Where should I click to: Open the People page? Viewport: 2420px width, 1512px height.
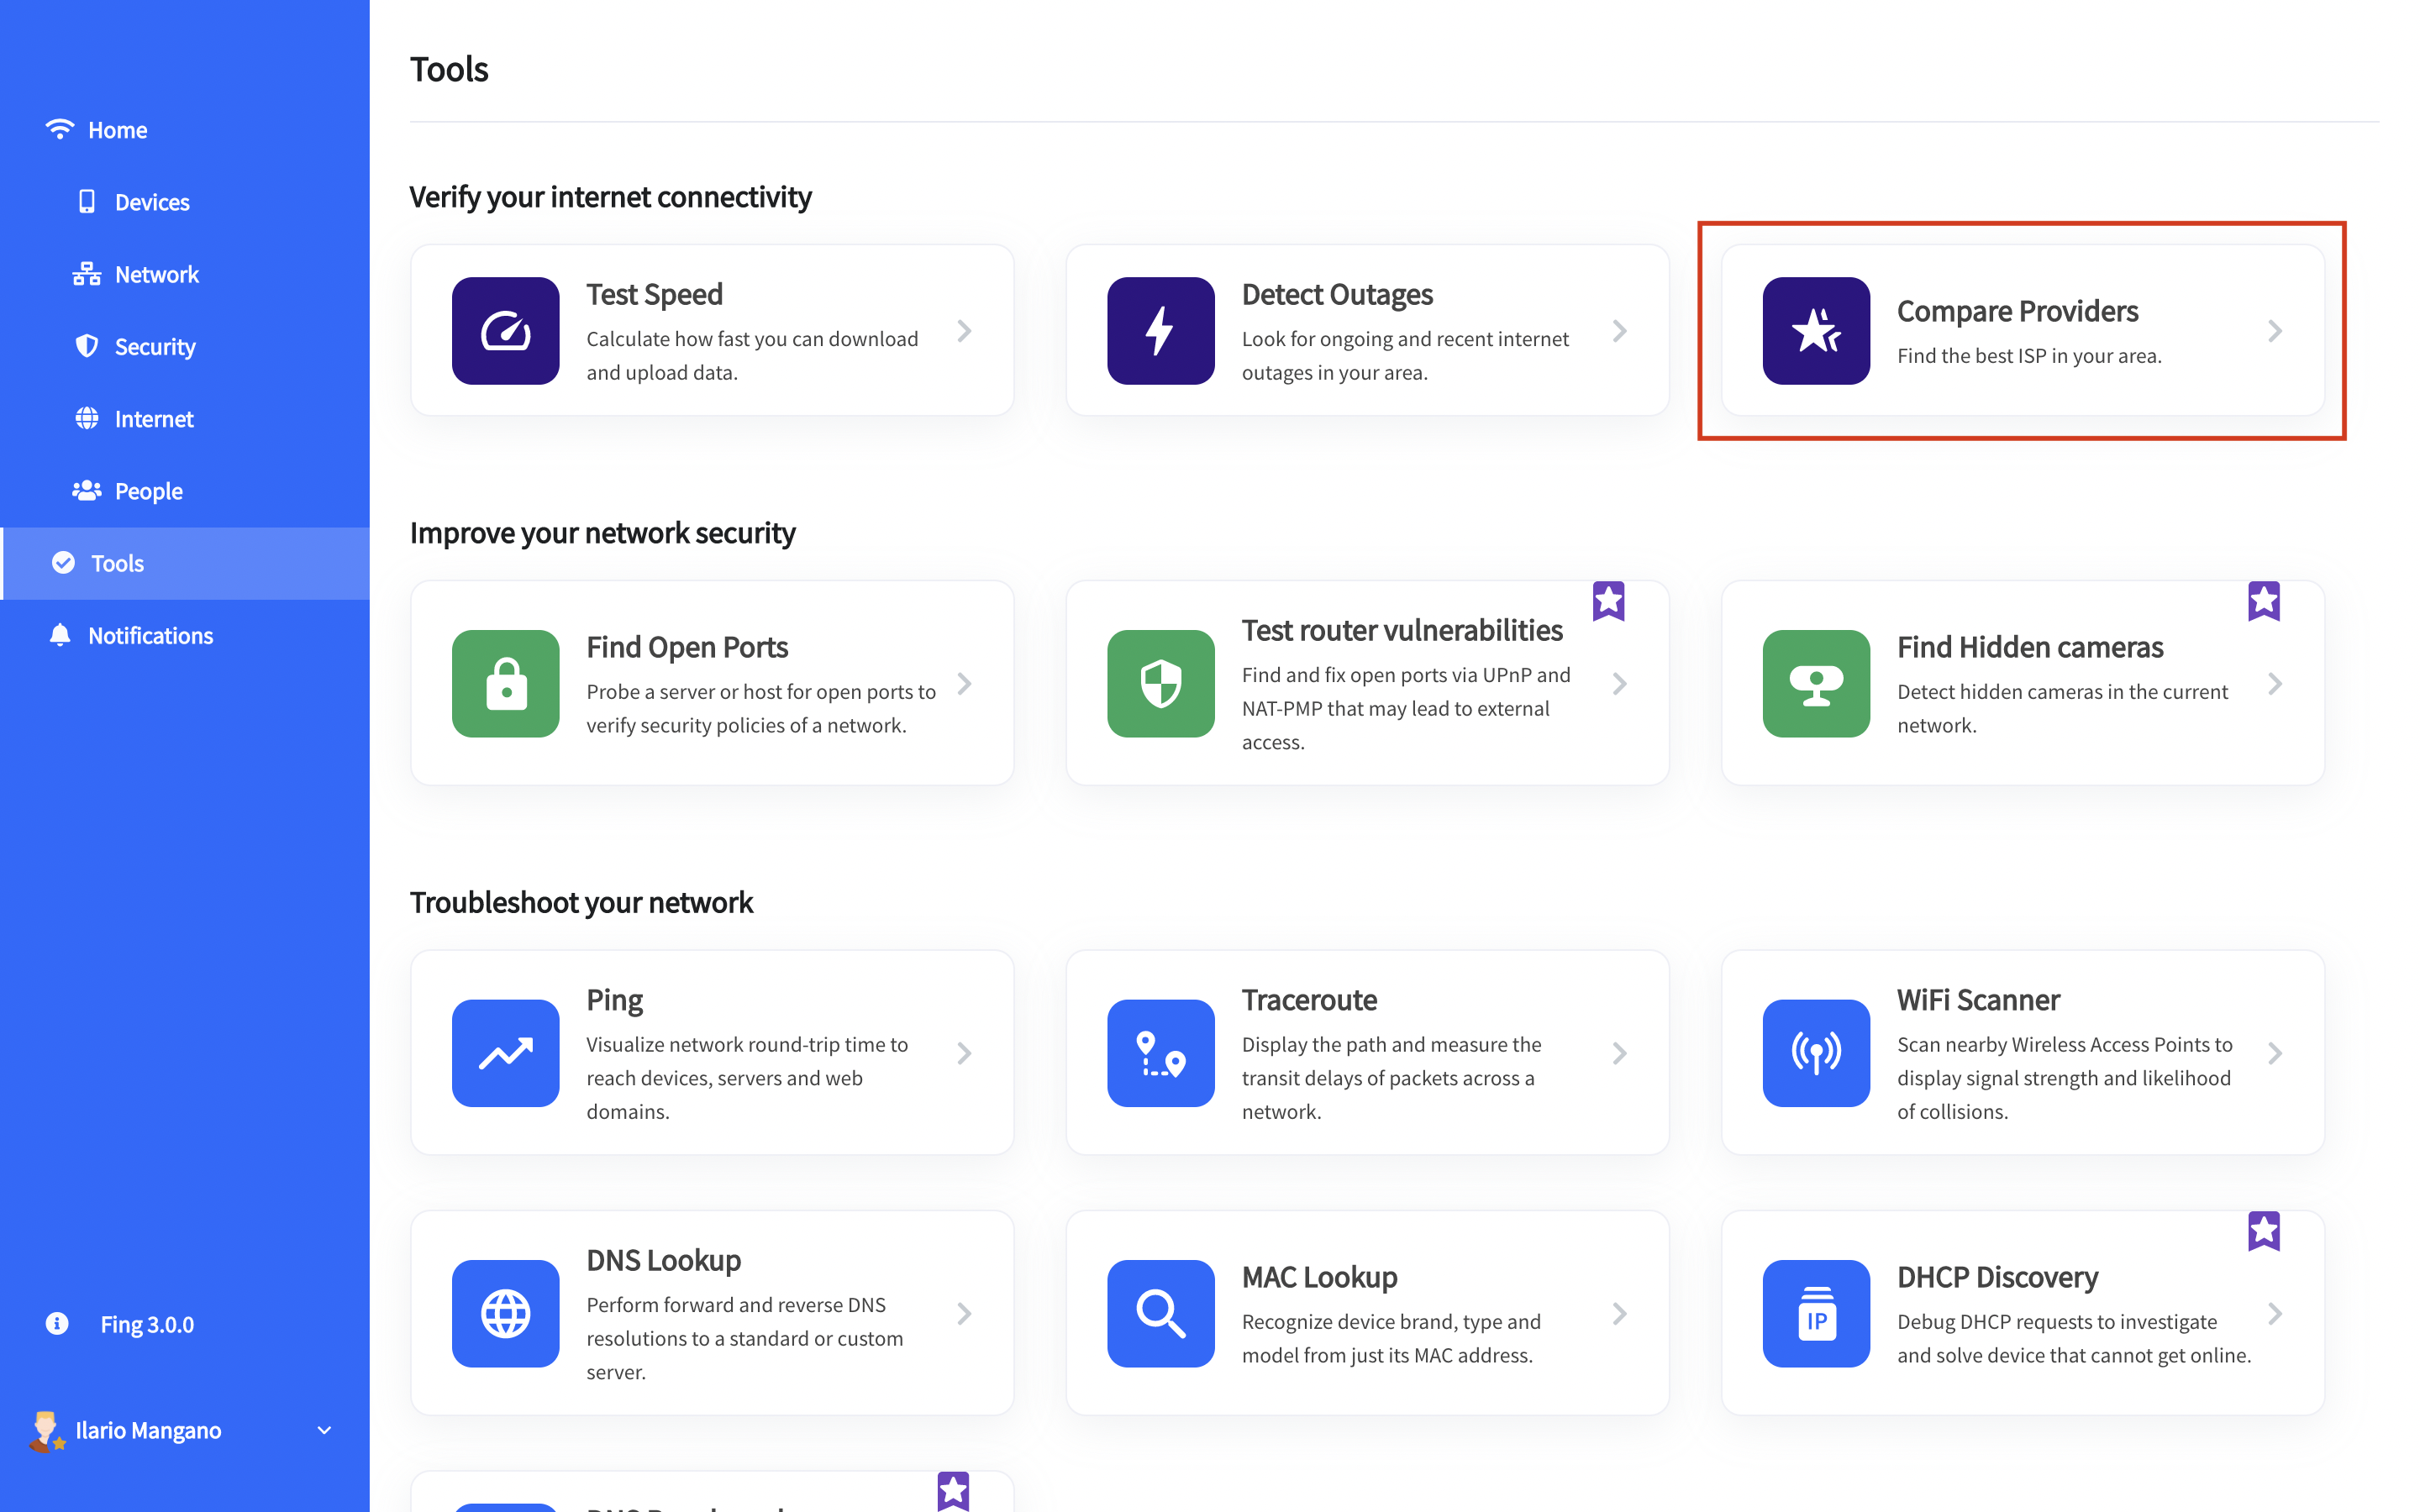pos(185,491)
